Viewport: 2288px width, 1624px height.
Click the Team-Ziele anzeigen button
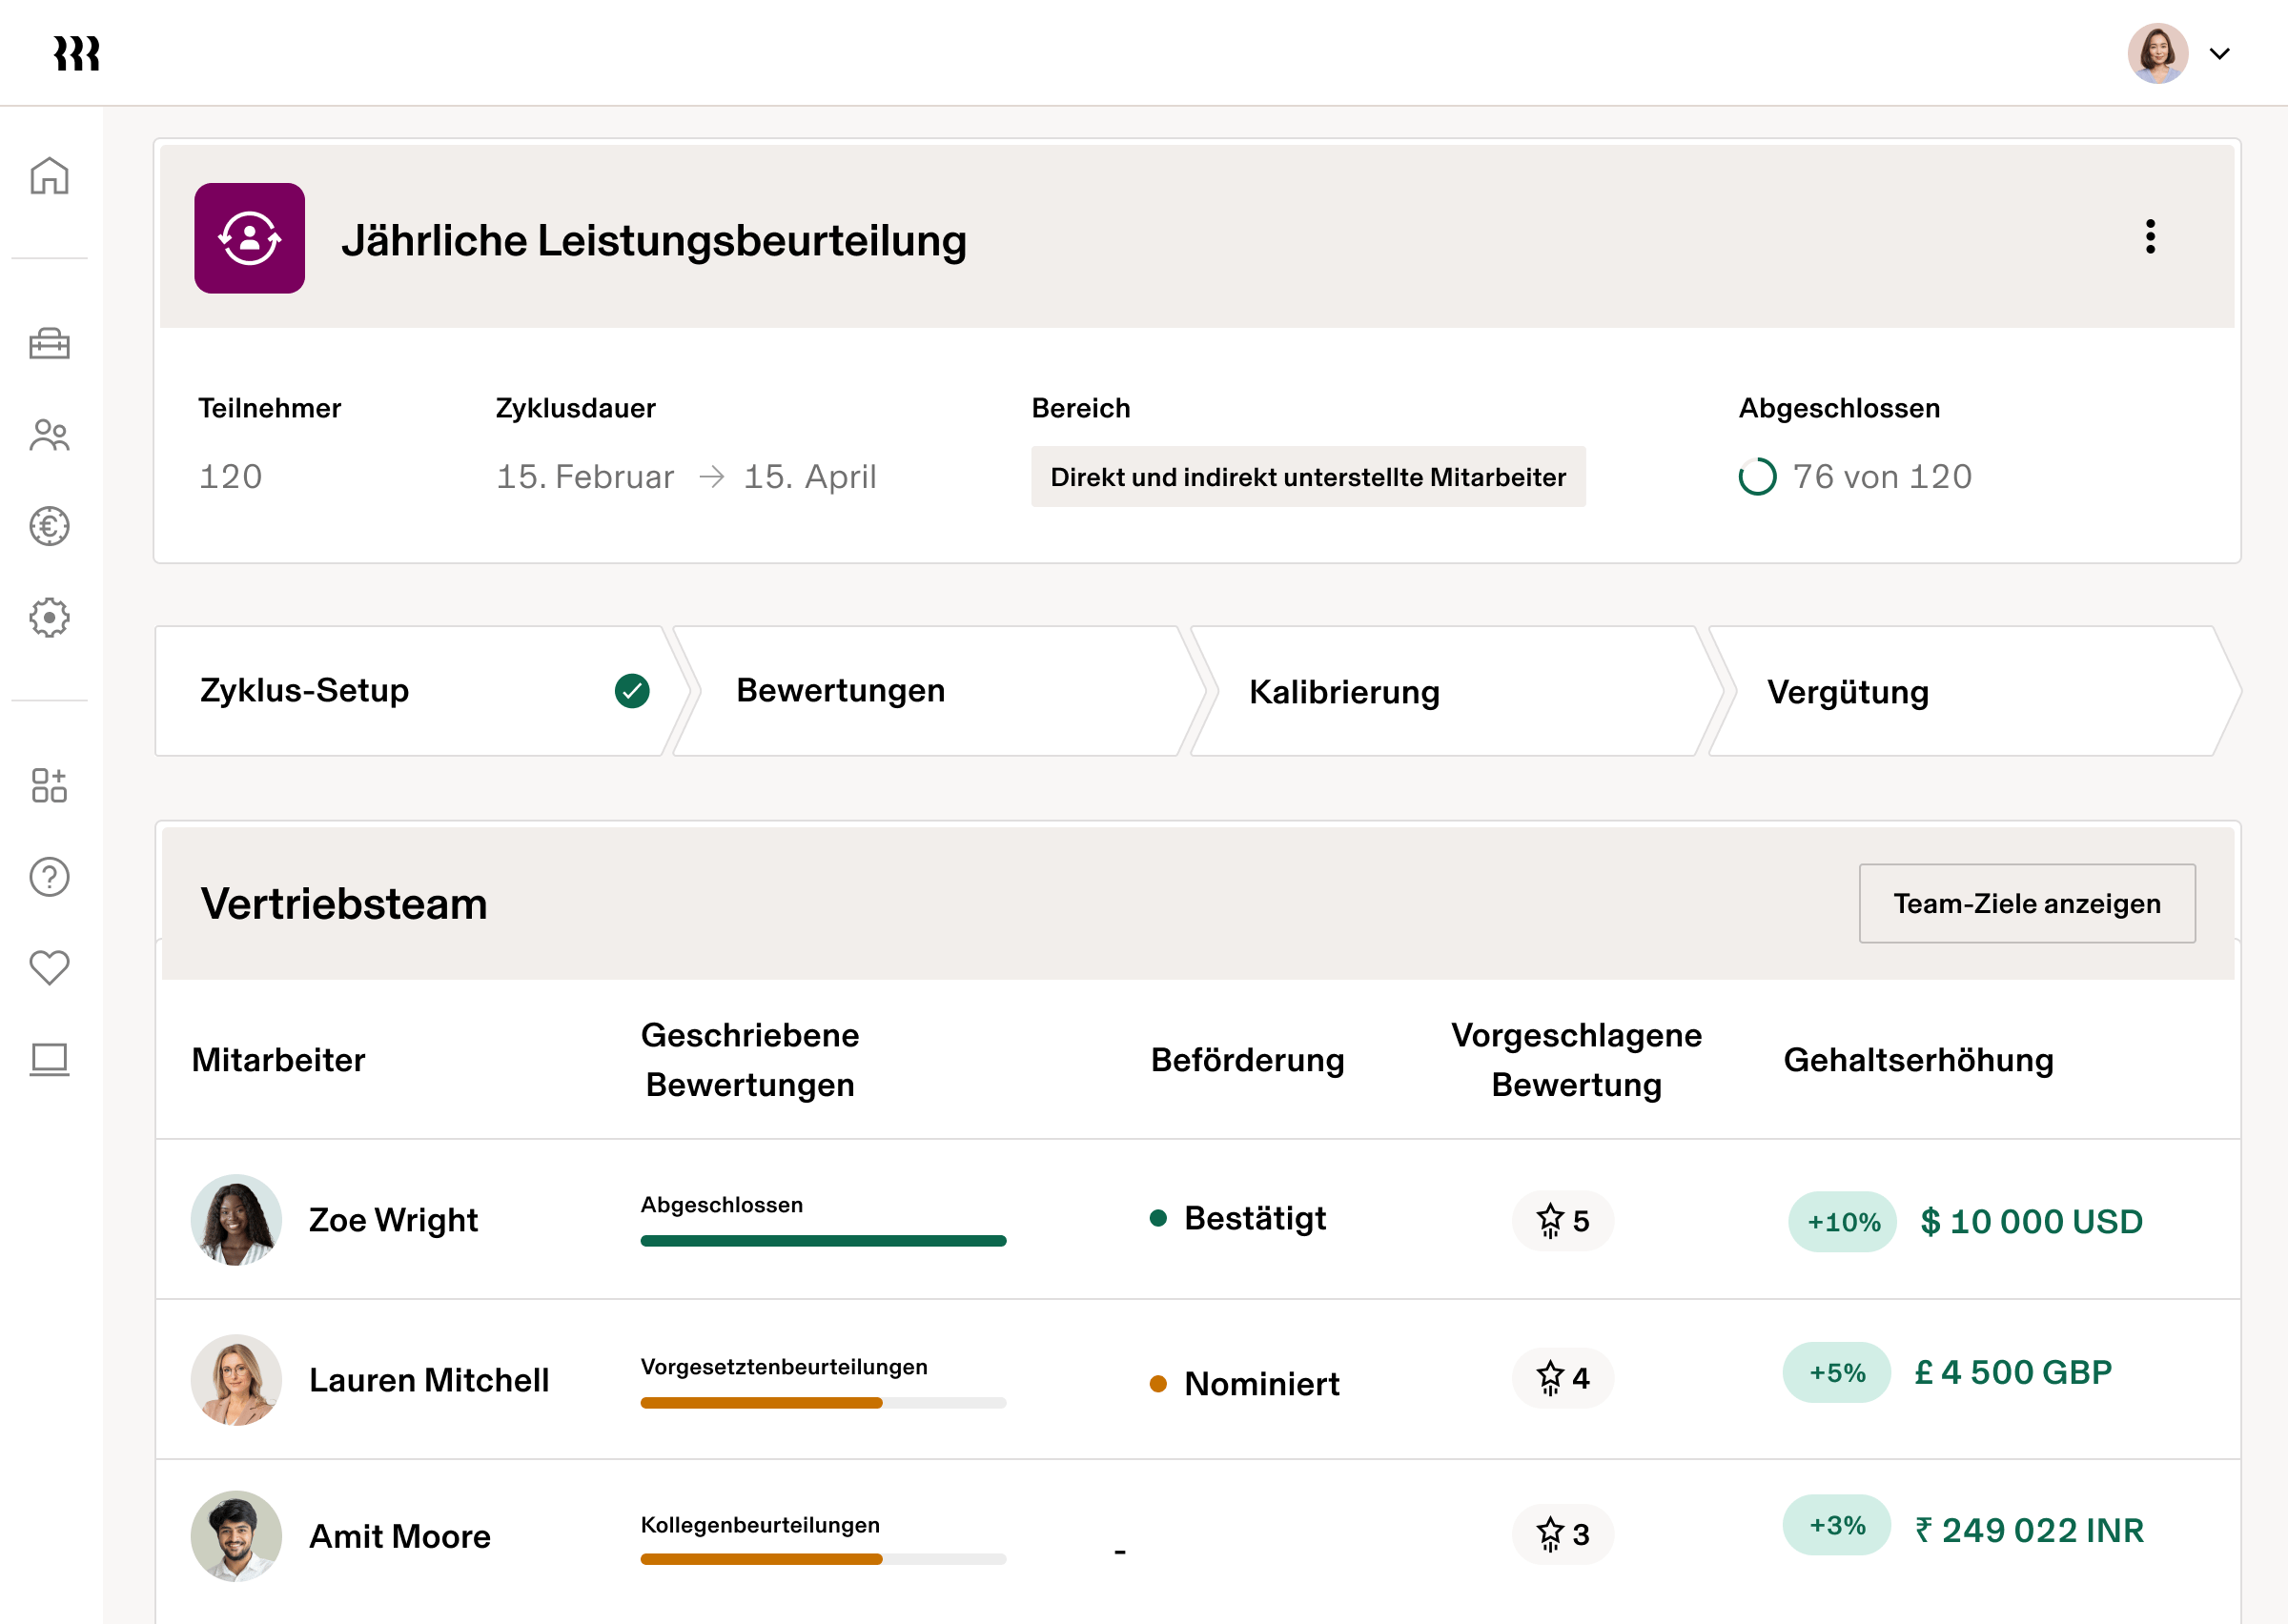pos(2026,903)
